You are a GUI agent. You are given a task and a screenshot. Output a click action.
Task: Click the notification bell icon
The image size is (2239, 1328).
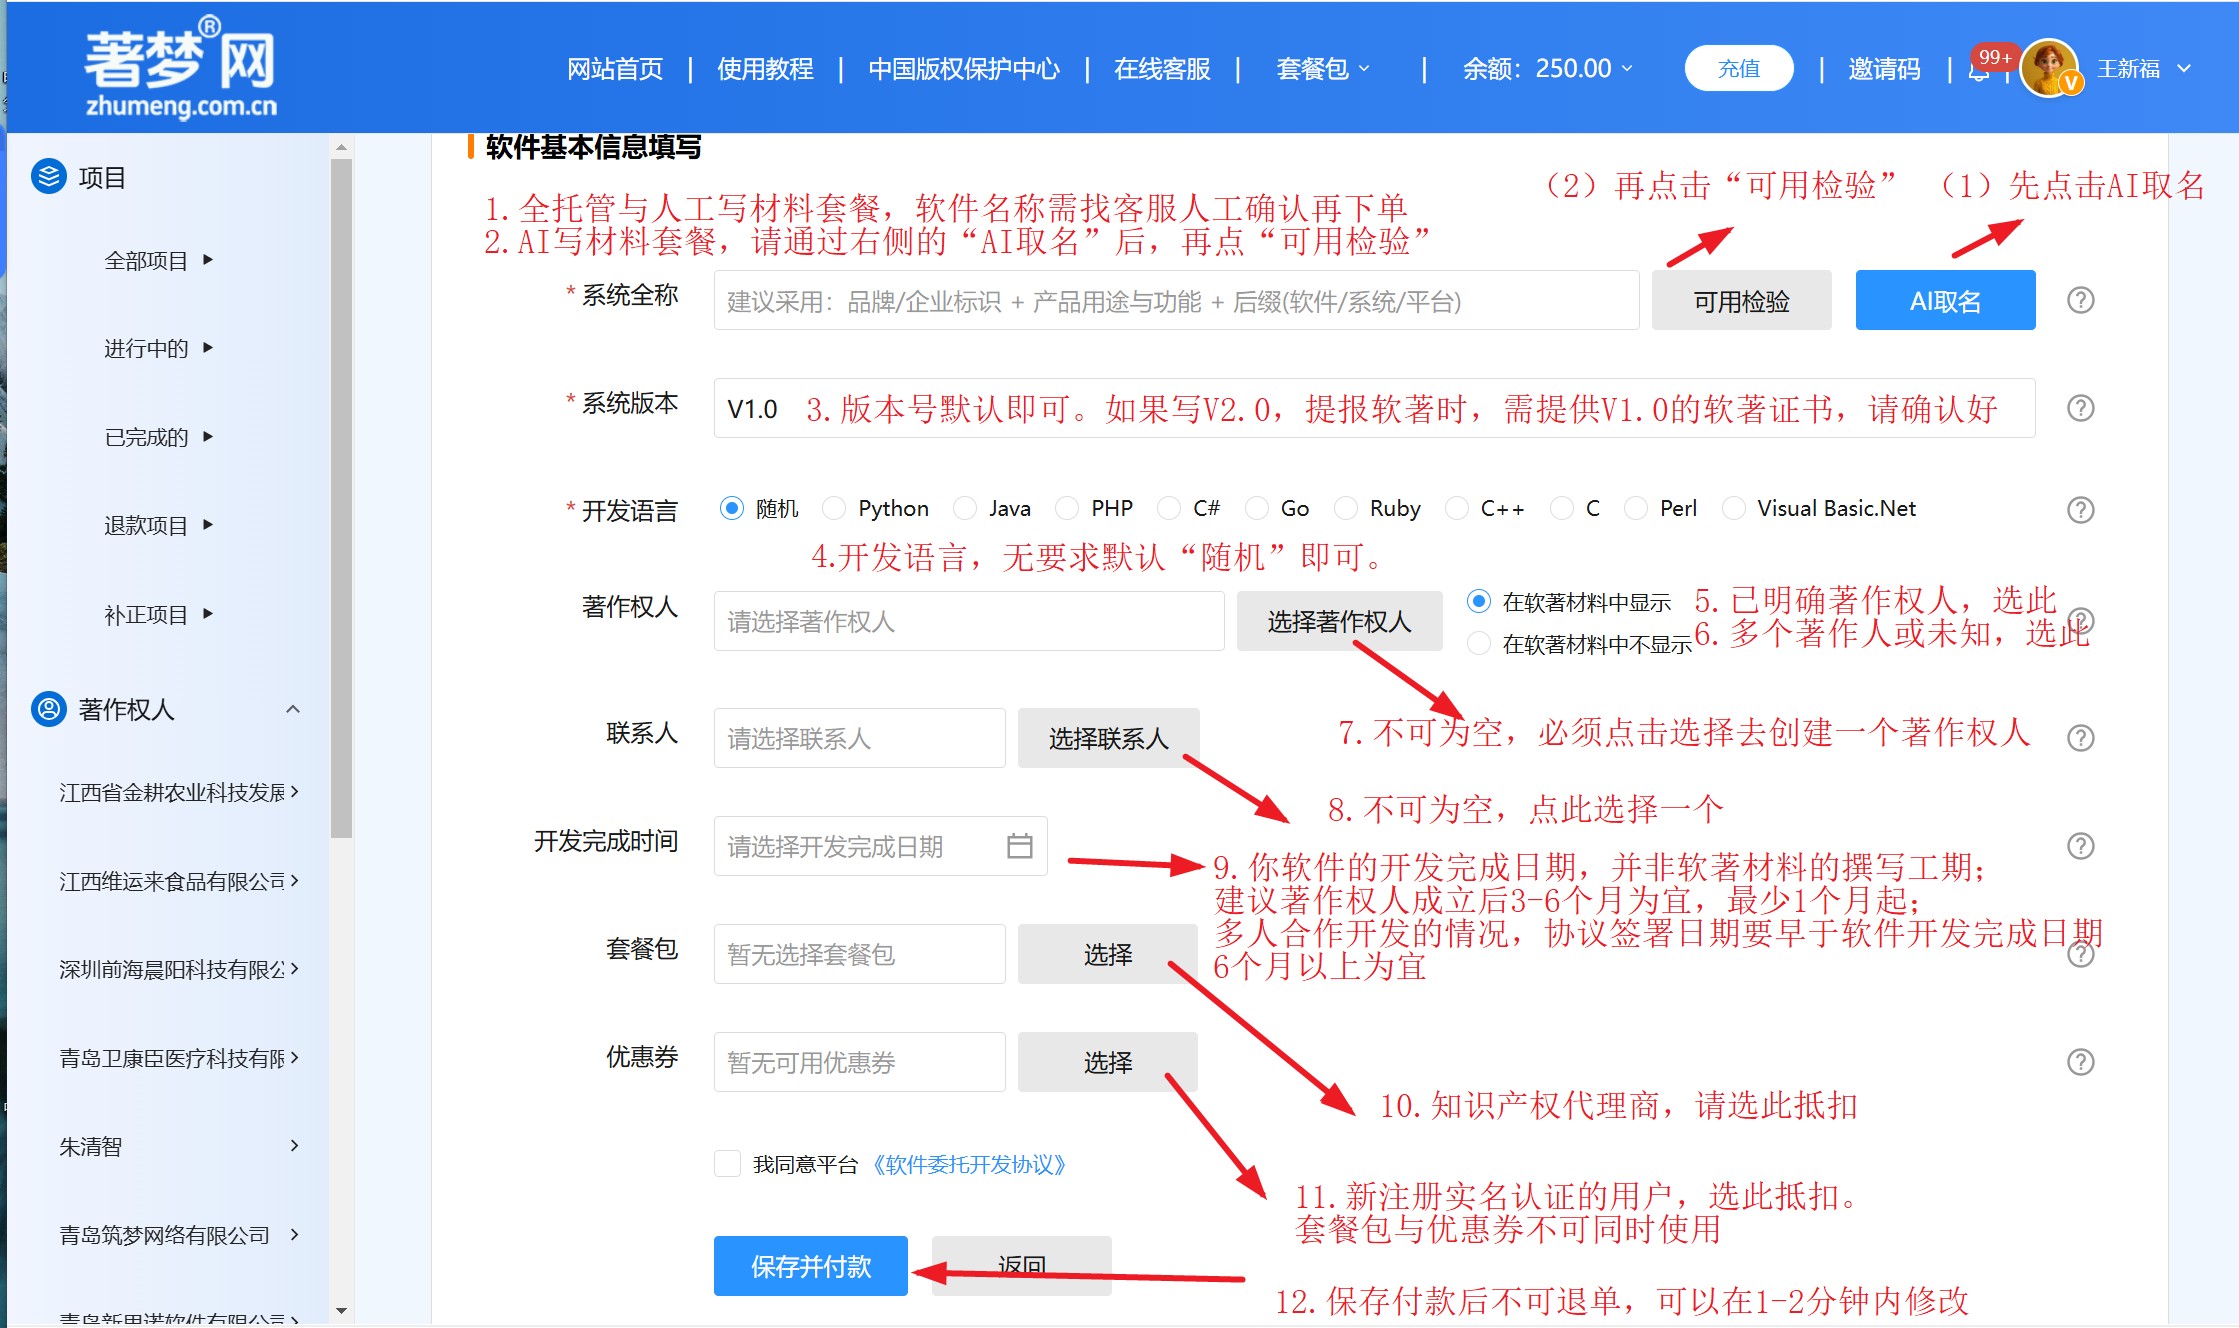click(x=1978, y=72)
